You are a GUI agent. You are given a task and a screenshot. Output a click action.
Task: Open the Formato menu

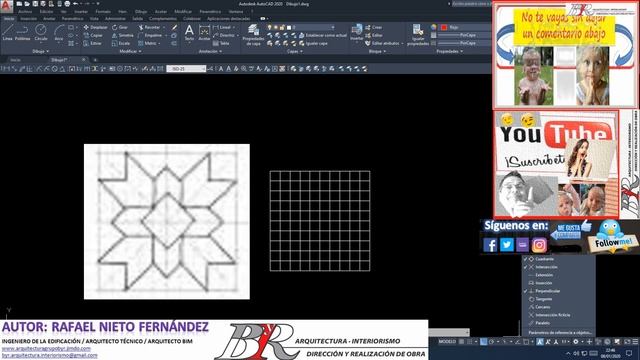pos(103,12)
